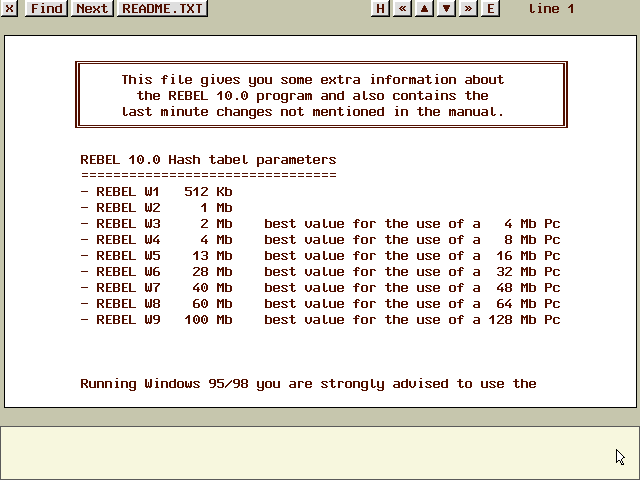Image resolution: width=640 pixels, height=480 pixels.
Task: Page forward with the » button
Action: click(469, 8)
